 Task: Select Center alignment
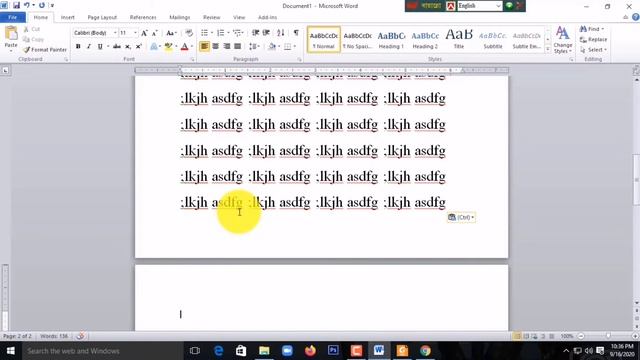(216, 47)
